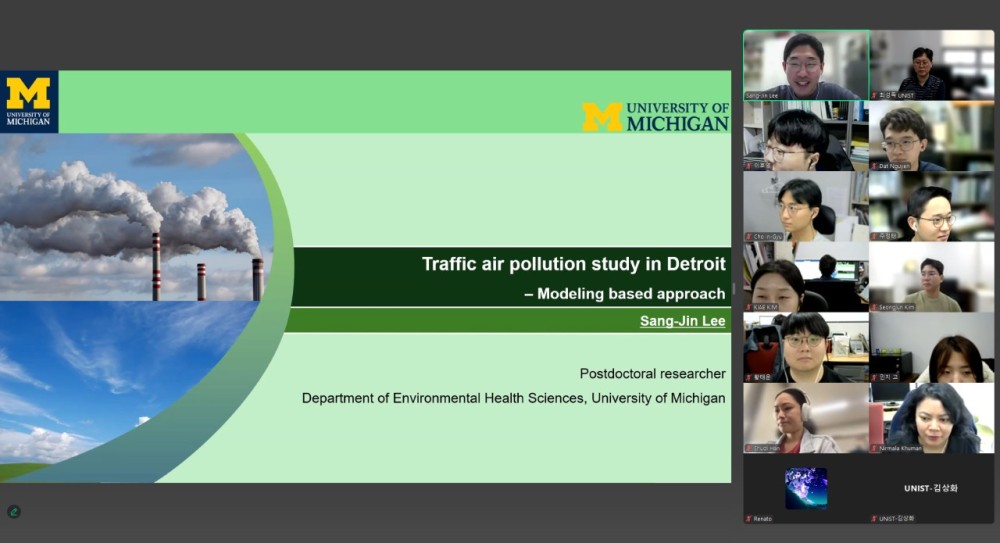Click the muted mic icon beside the UNIST-김상화 label
The image size is (1000, 543).
(874, 518)
